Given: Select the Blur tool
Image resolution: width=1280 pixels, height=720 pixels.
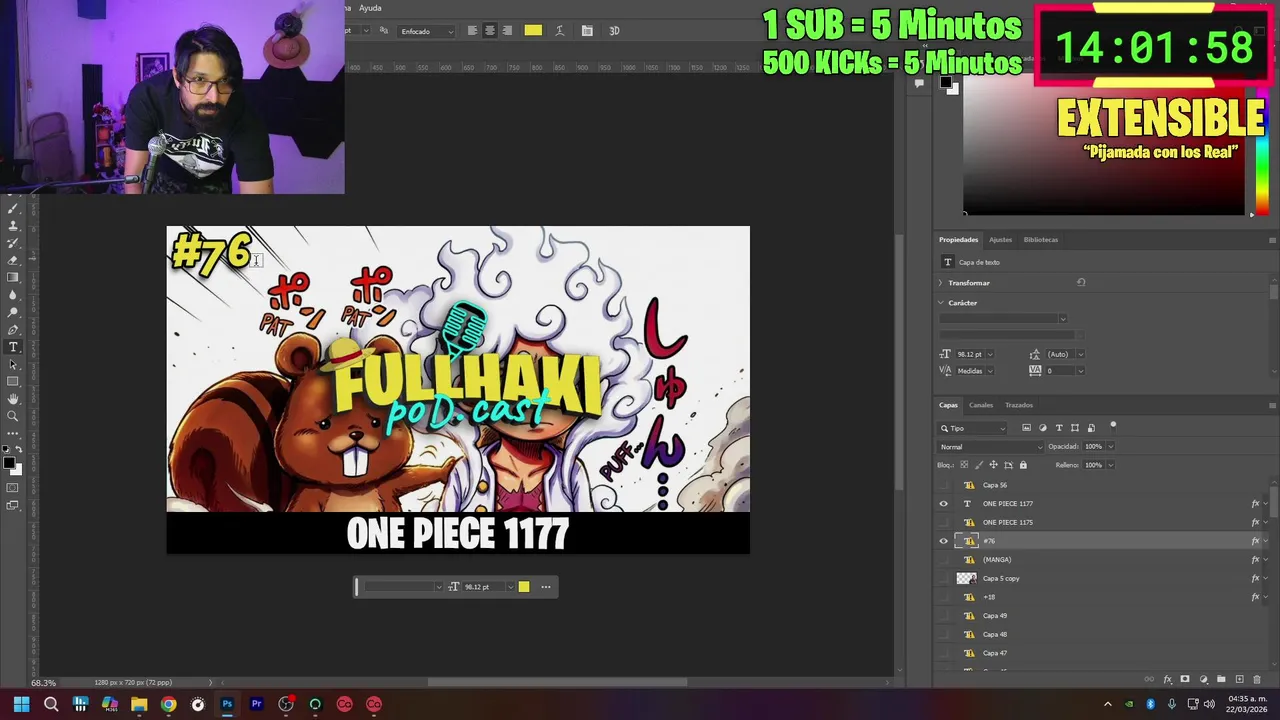Looking at the screenshot, I should (13, 295).
